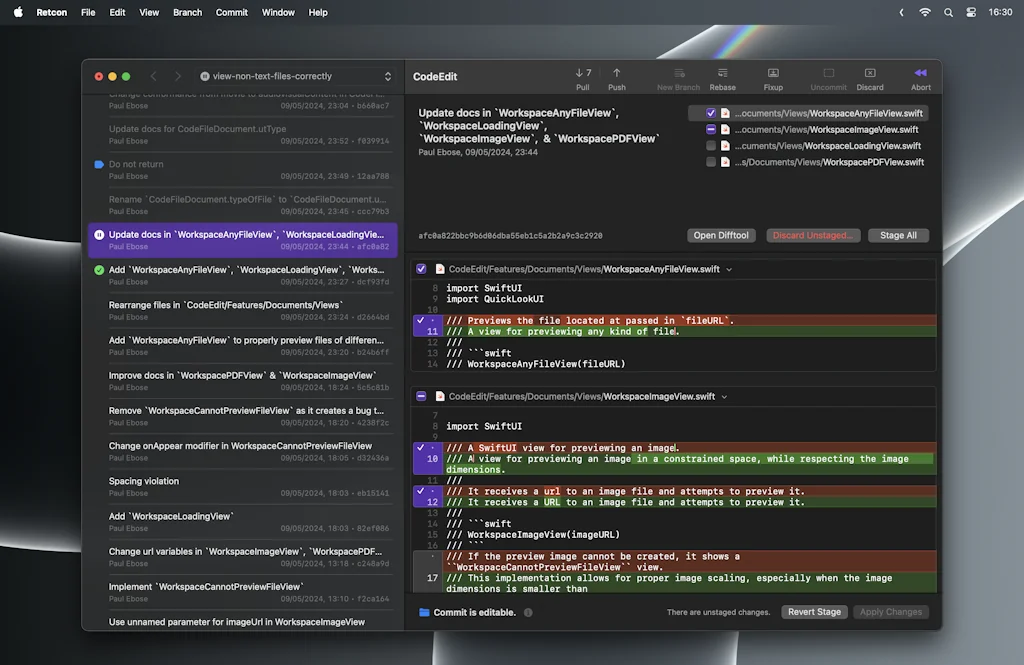Select the Rebase tool icon
Viewport: 1024px width, 665px height.
(x=722, y=73)
